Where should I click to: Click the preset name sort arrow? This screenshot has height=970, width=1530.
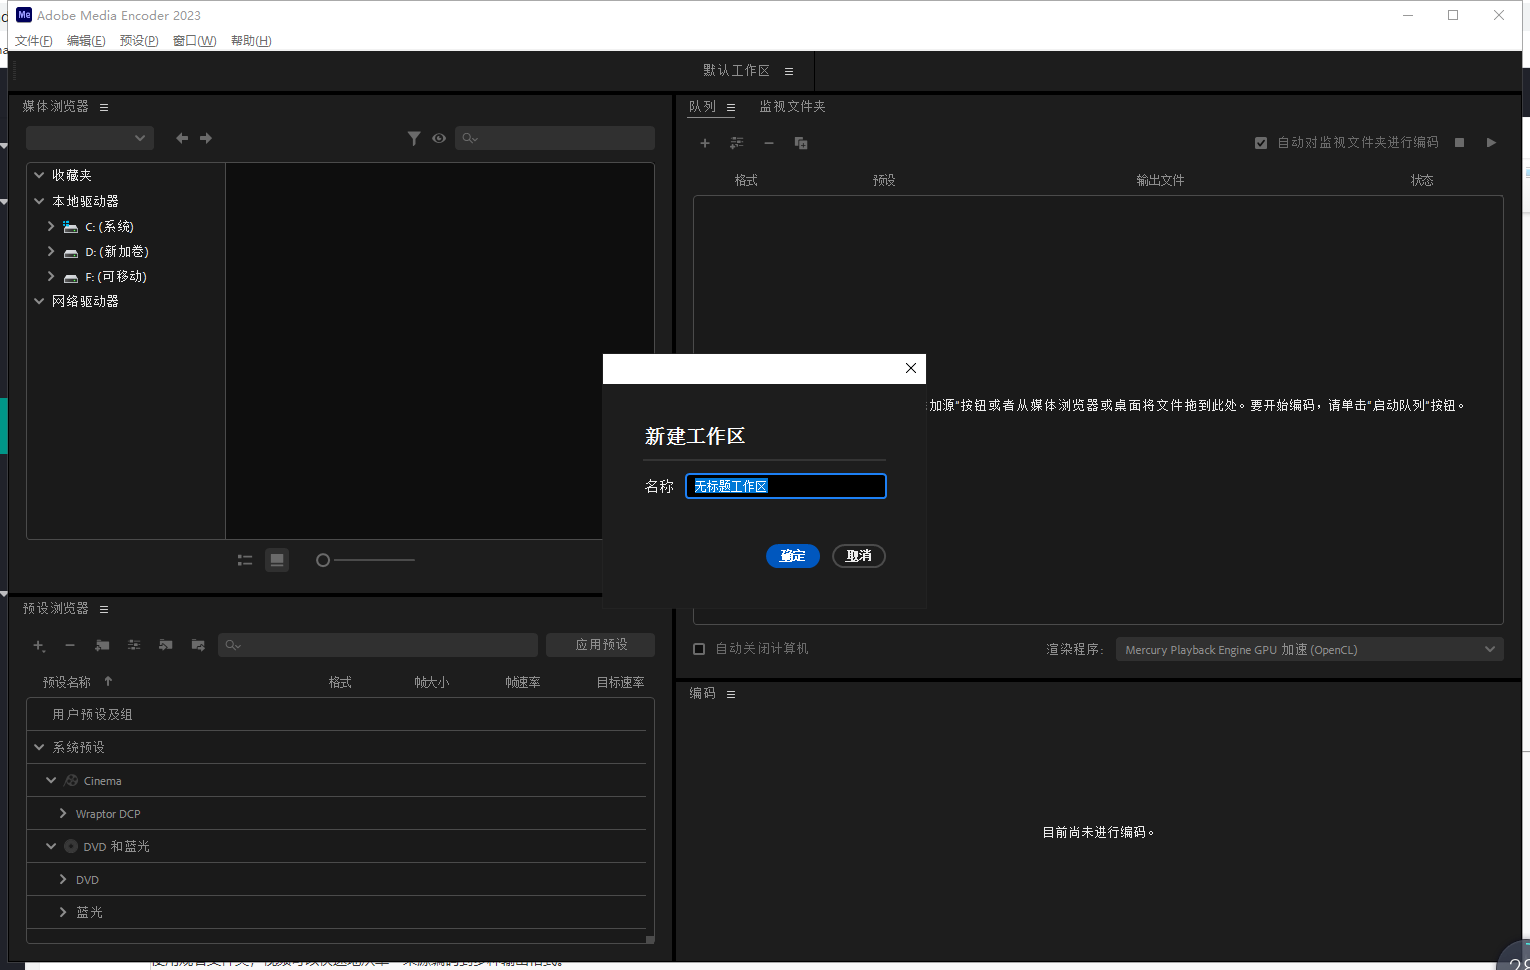coord(108,681)
